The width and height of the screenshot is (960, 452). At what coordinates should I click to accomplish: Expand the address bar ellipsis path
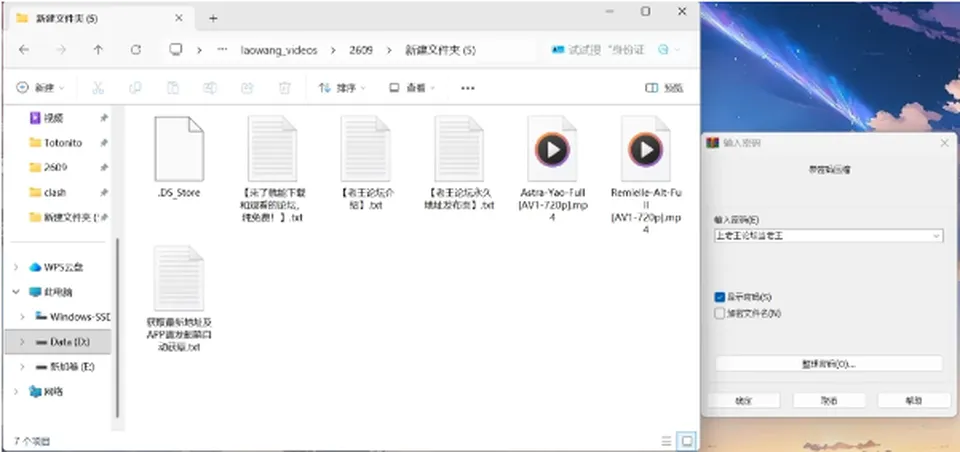(222, 50)
